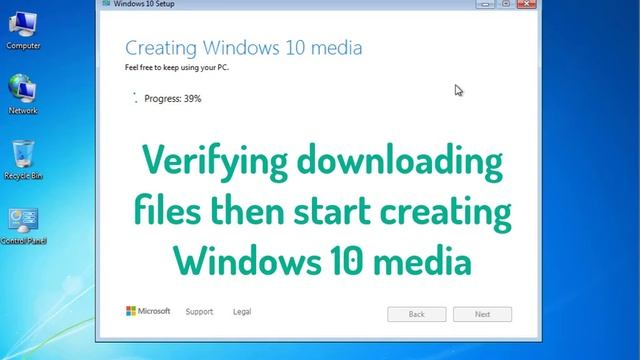Click the Windows 10 Setup title text
The height and width of the screenshot is (360, 640).
pyautogui.click(x=144, y=4)
